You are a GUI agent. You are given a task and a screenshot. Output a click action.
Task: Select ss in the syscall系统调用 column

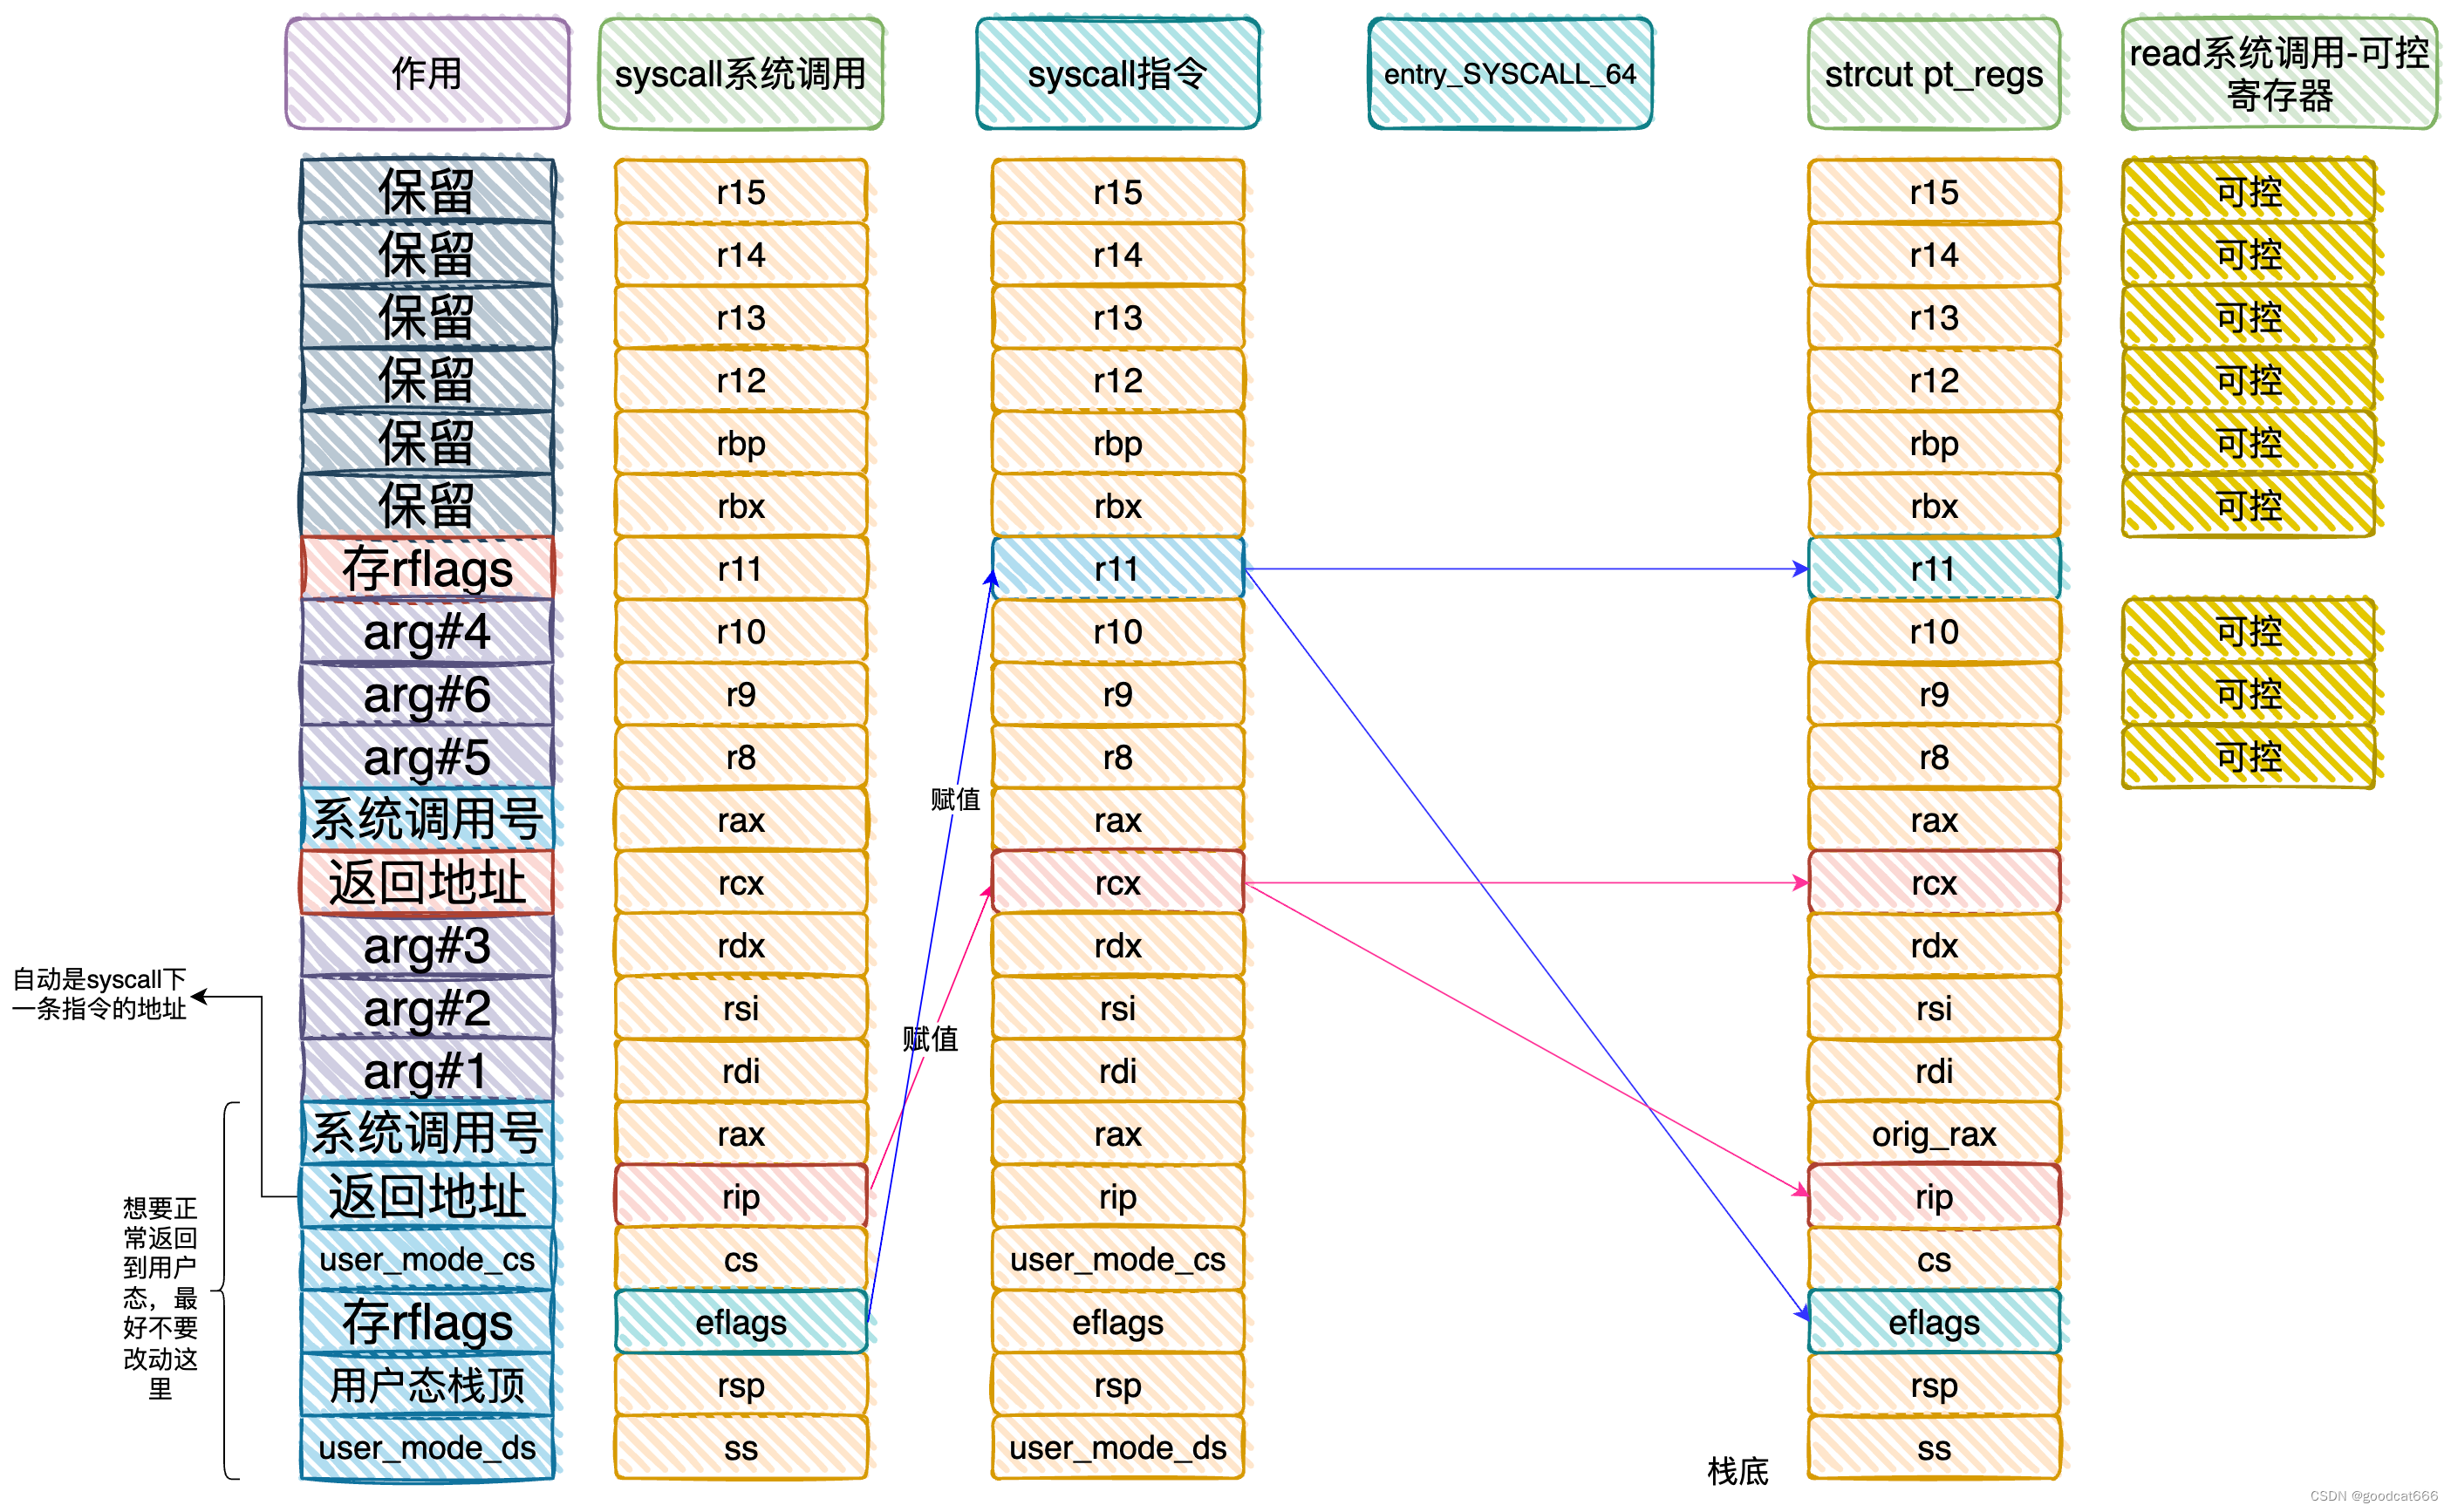click(x=741, y=1448)
